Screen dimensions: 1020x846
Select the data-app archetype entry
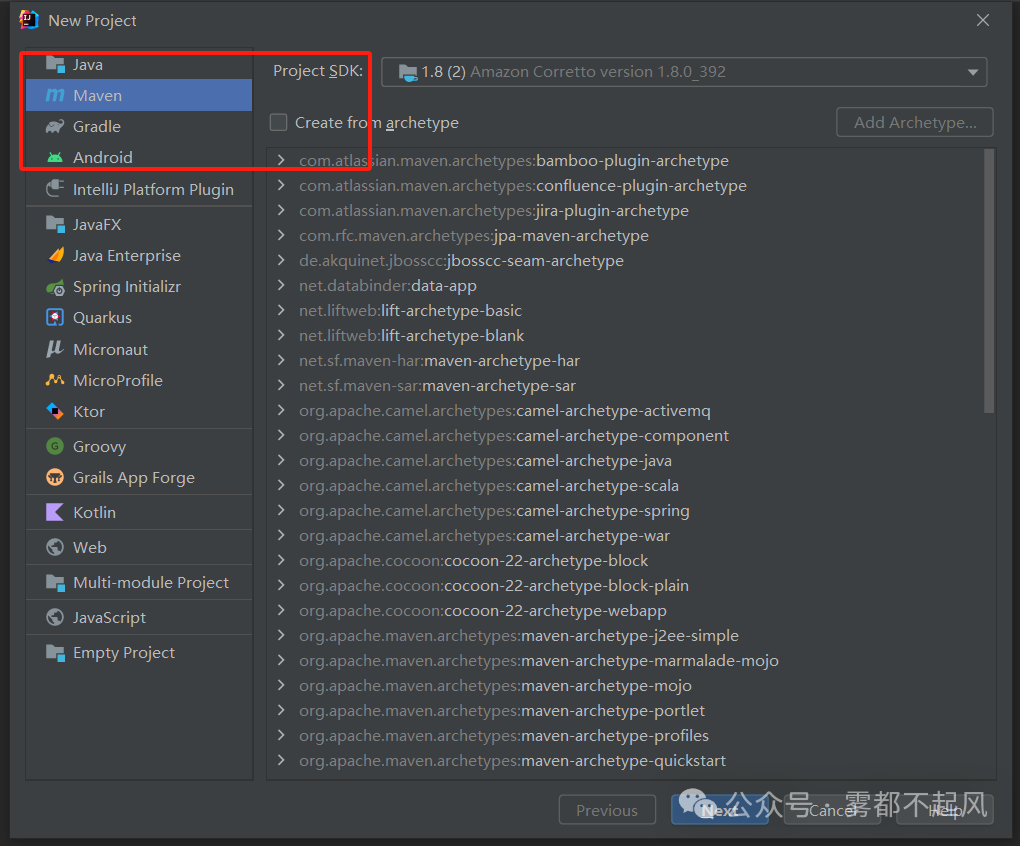tap(387, 285)
